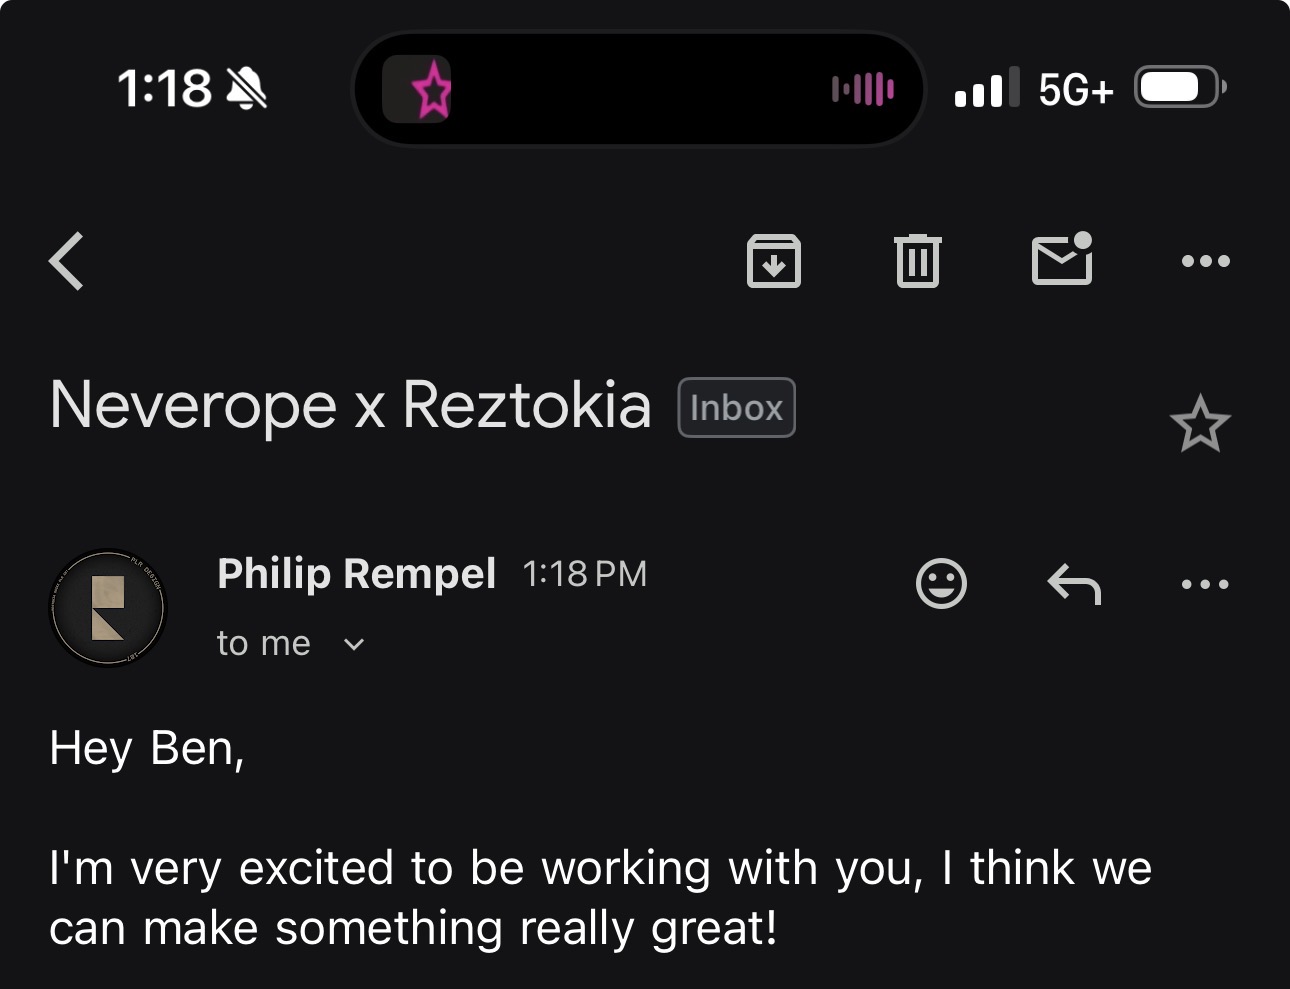The height and width of the screenshot is (989, 1290).
Task: Reply to Philip Rempel's message
Action: click(x=1074, y=584)
